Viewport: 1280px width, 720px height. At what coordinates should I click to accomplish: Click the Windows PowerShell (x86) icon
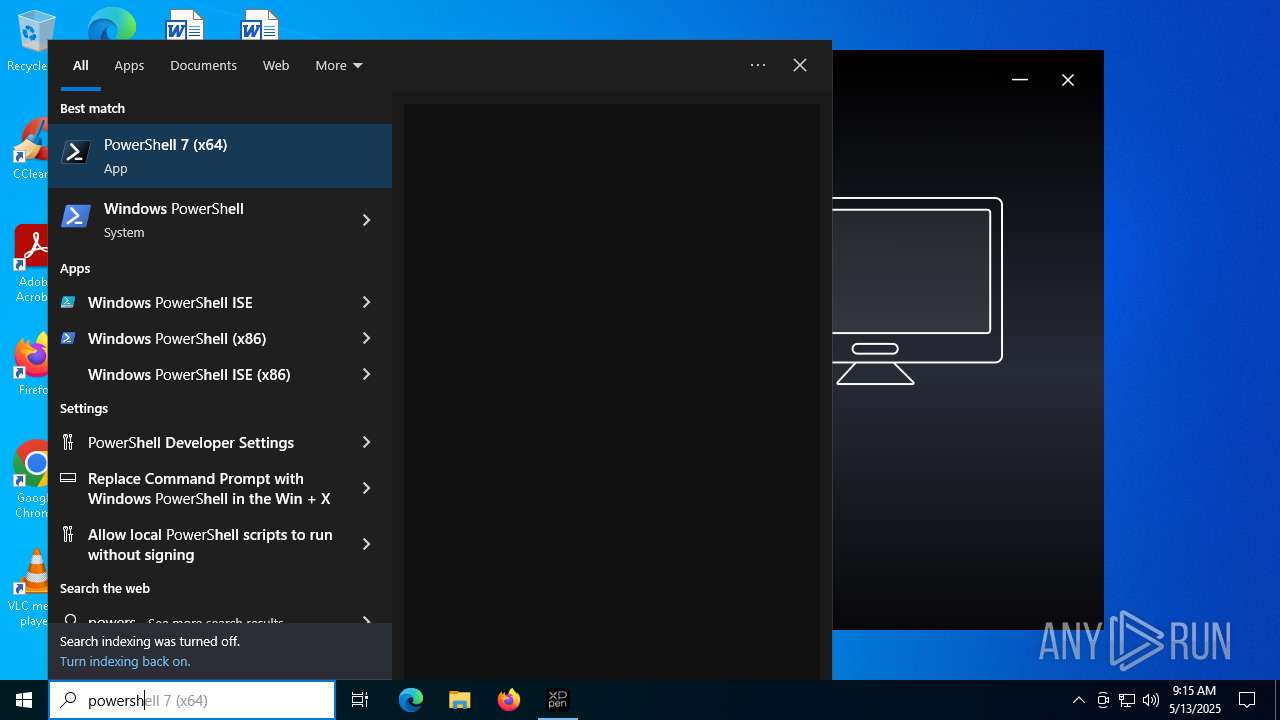68,338
